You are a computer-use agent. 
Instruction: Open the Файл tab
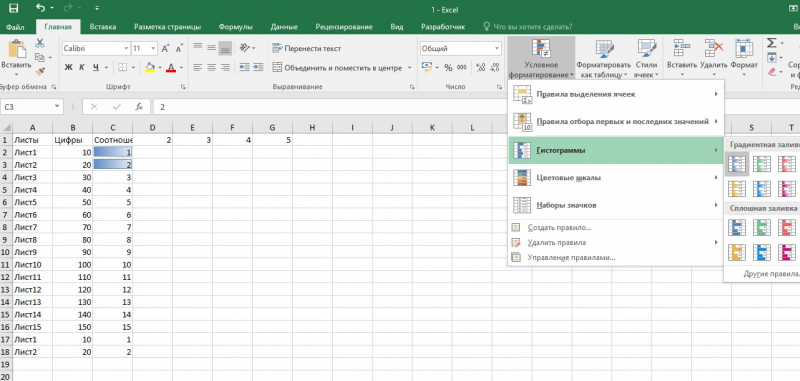coord(16,27)
